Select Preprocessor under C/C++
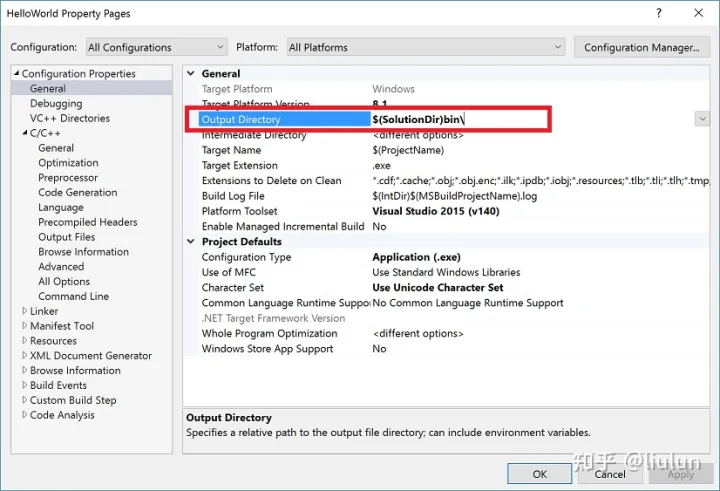 [67, 177]
